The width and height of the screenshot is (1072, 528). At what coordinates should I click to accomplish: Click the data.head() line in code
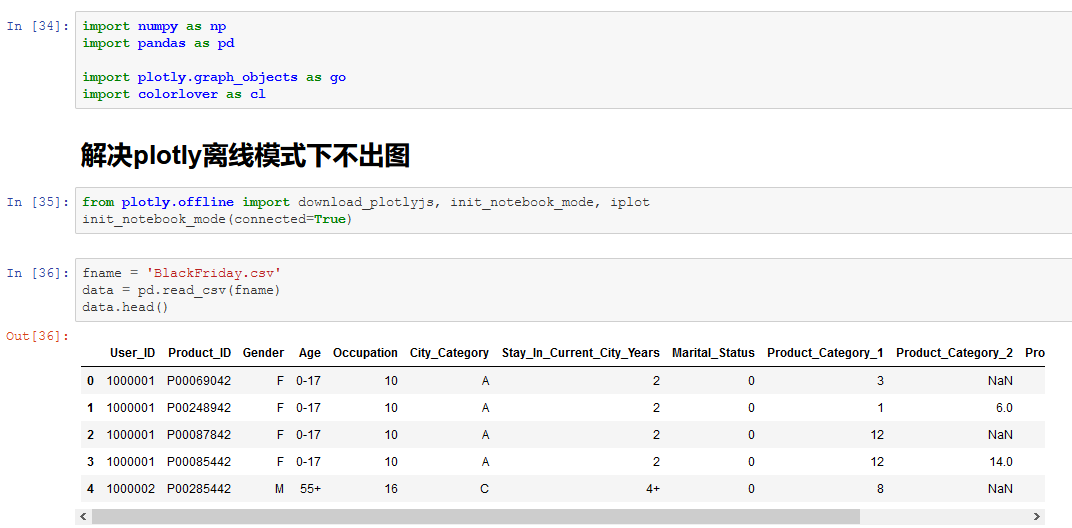(x=125, y=307)
